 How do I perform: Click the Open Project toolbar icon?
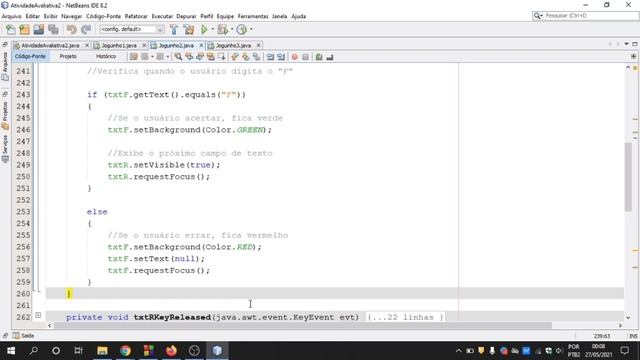coord(39,29)
